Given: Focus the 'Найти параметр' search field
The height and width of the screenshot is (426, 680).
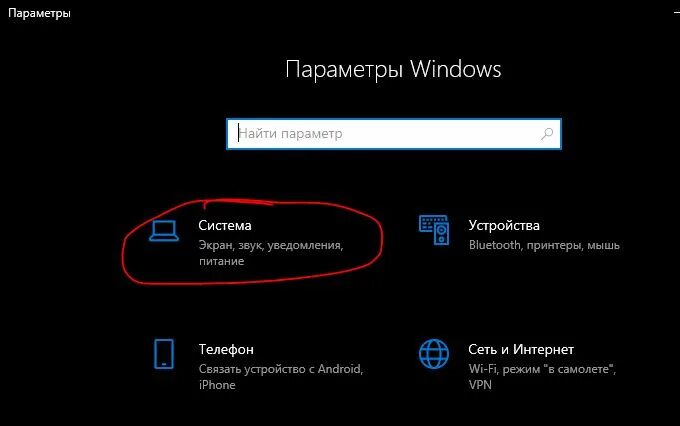Looking at the screenshot, I should [394, 134].
